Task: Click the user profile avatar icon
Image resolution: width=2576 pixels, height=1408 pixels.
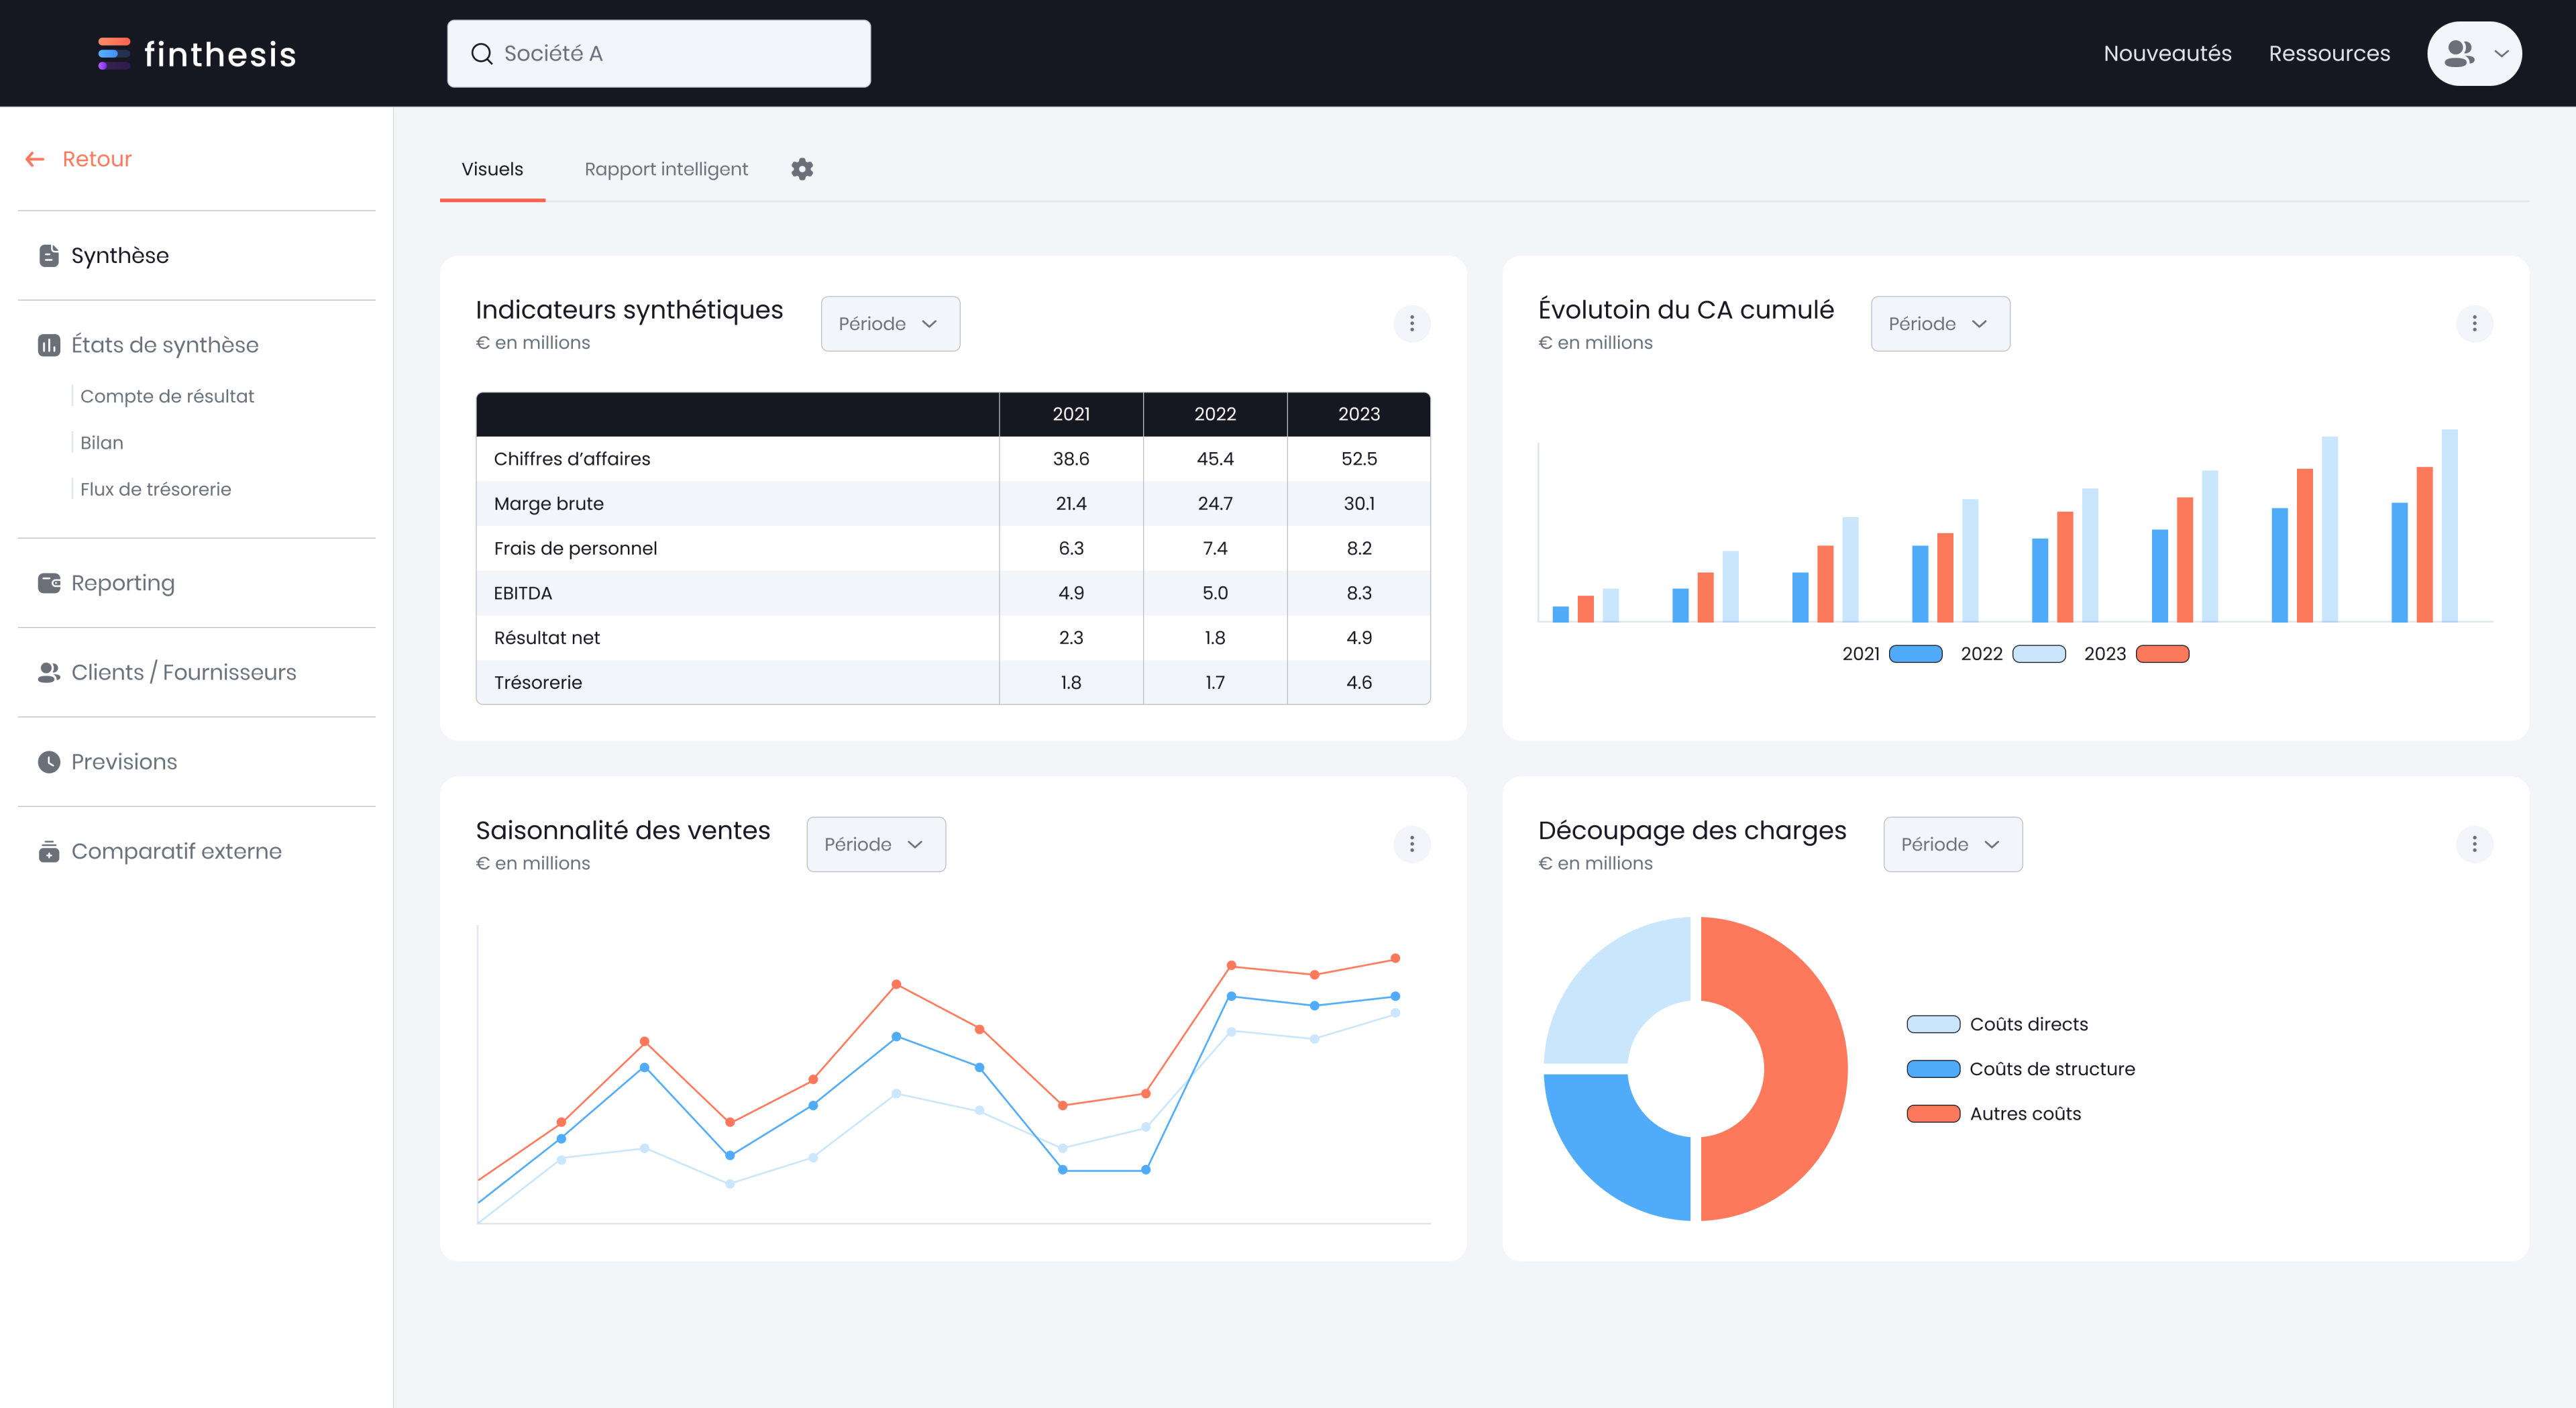Action: (x=2459, y=53)
